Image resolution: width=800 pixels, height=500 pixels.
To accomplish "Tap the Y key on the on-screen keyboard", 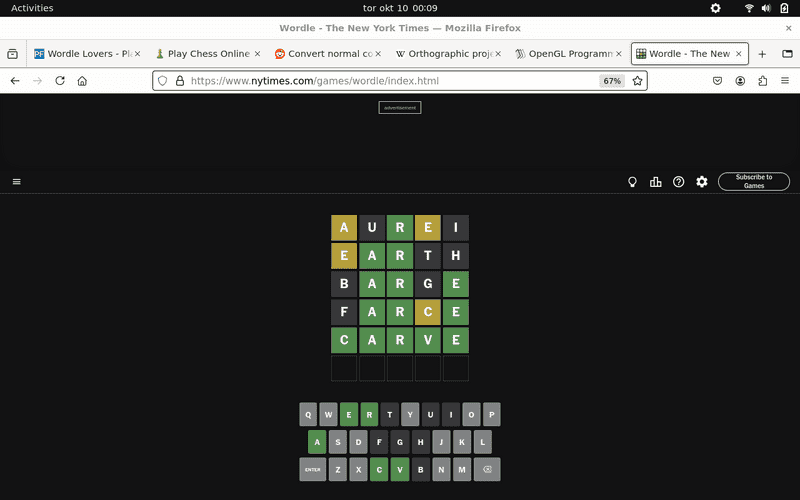I will tap(410, 414).
